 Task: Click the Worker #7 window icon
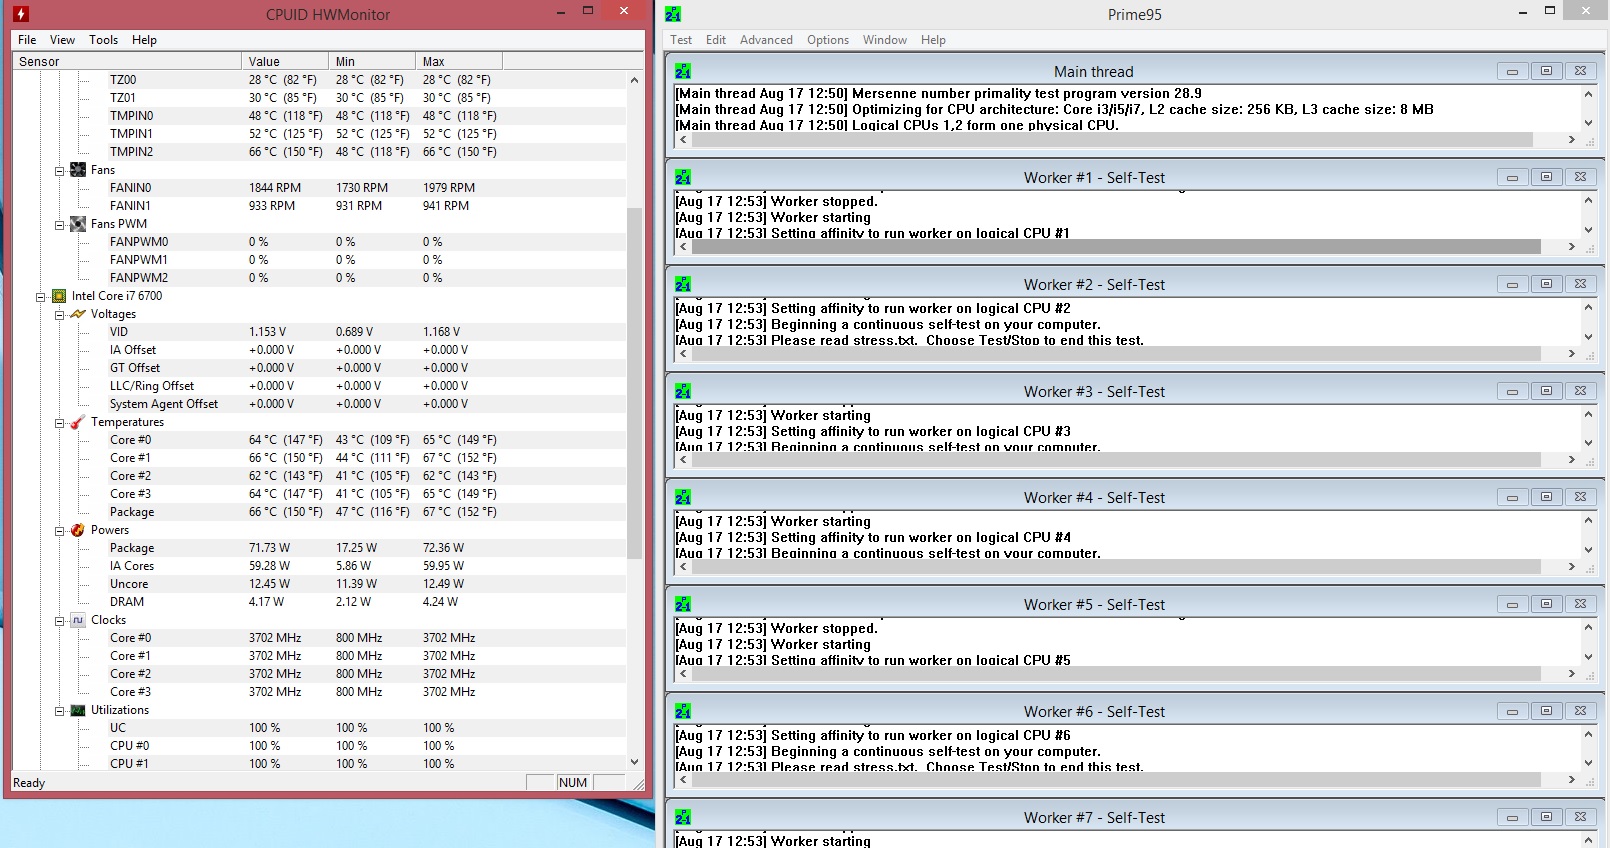pyautogui.click(x=683, y=817)
